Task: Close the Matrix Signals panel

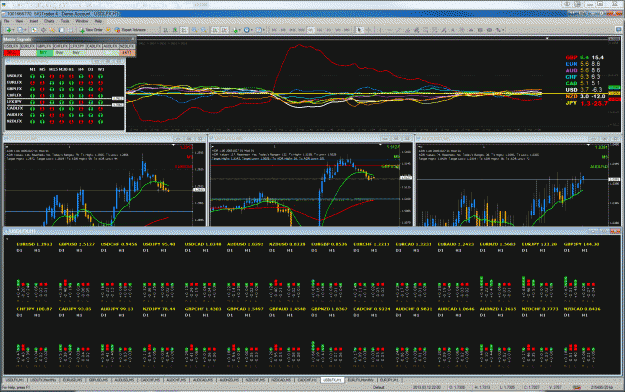Action: click(133, 39)
